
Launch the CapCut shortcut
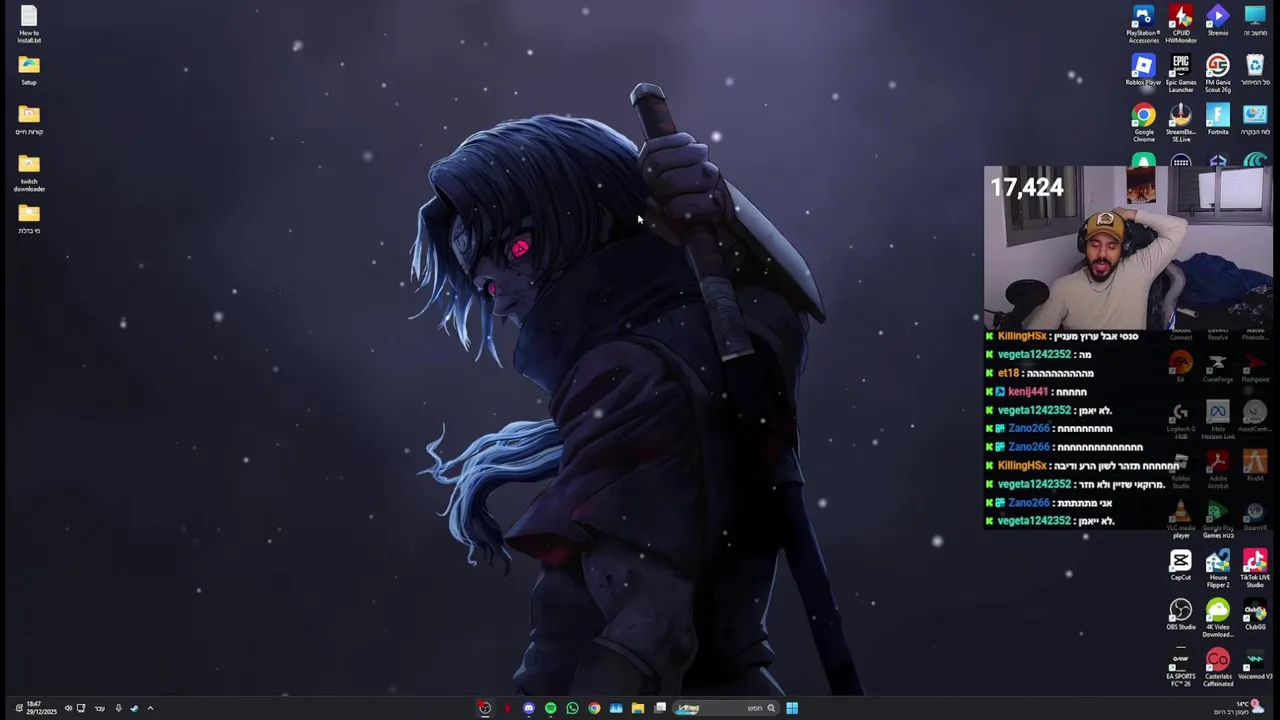tap(1181, 565)
